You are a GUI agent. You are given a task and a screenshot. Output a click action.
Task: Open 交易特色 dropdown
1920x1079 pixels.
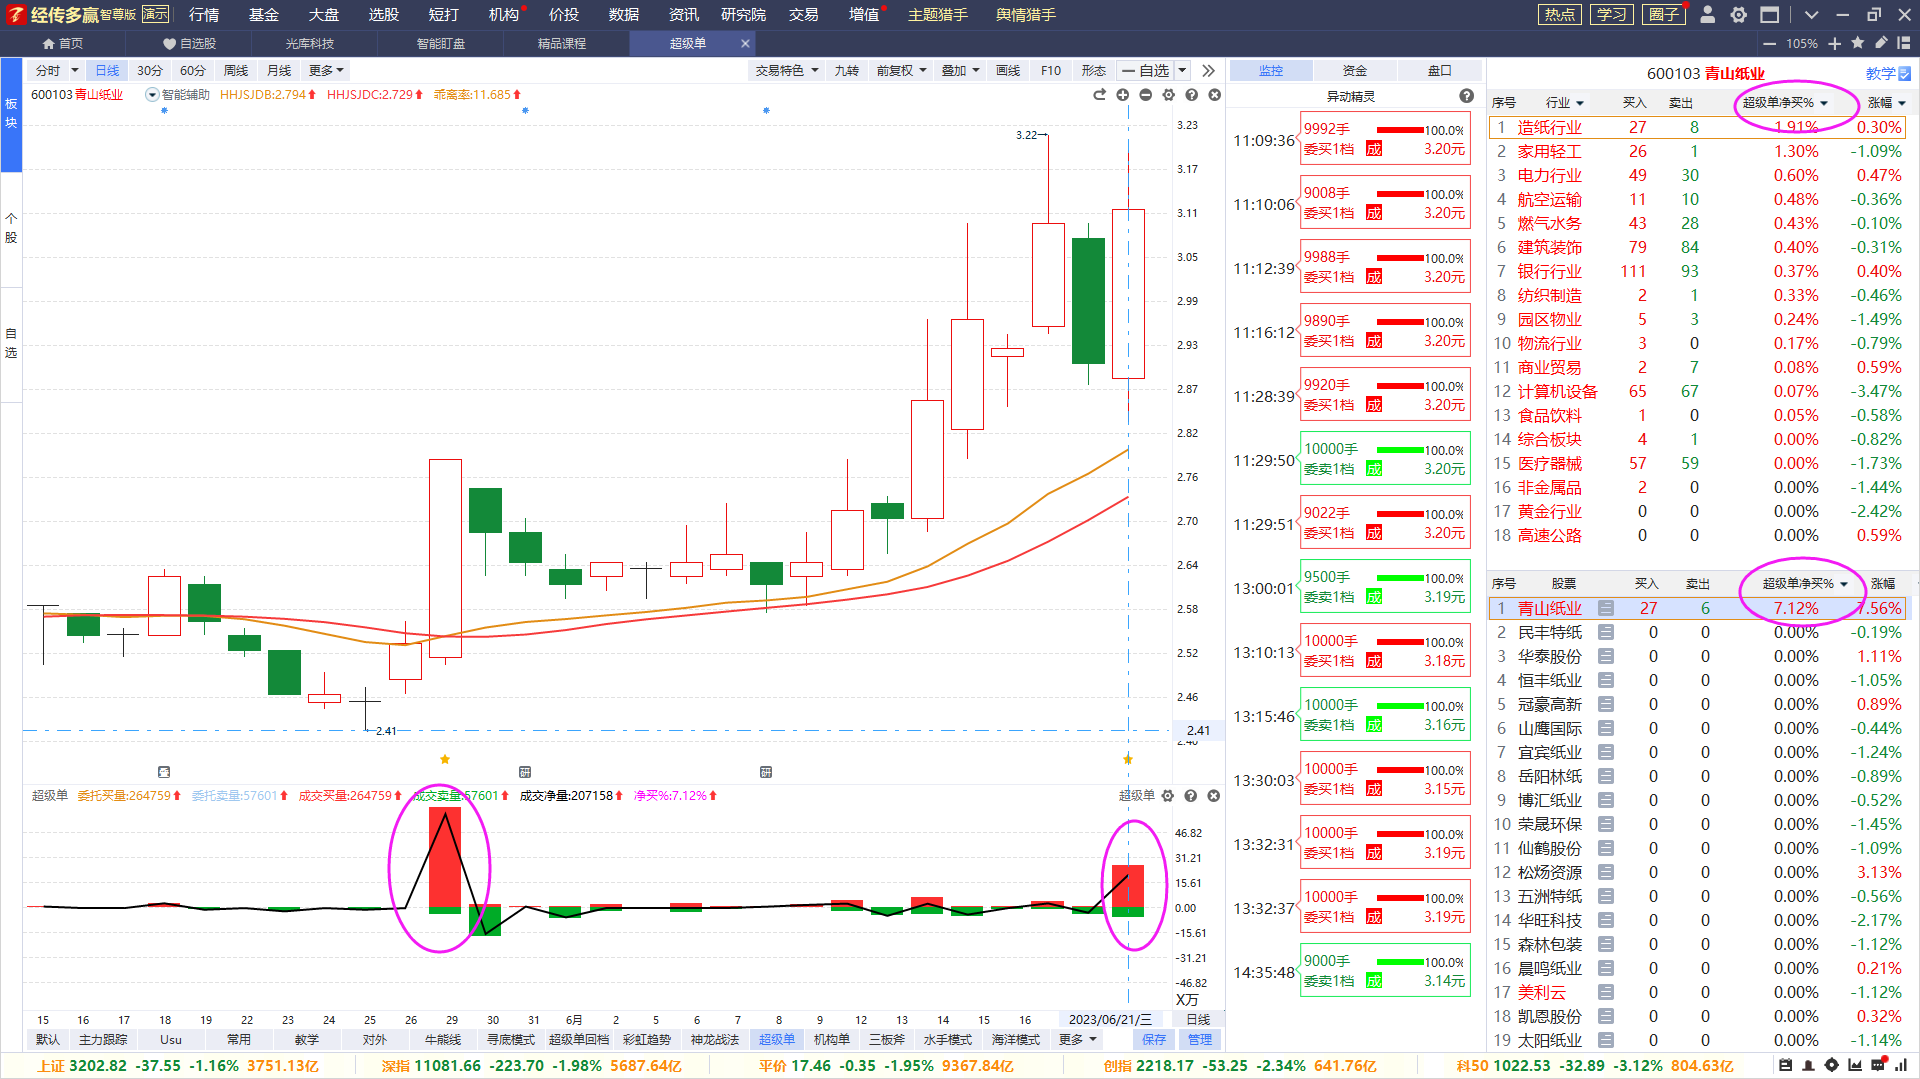[x=787, y=71]
